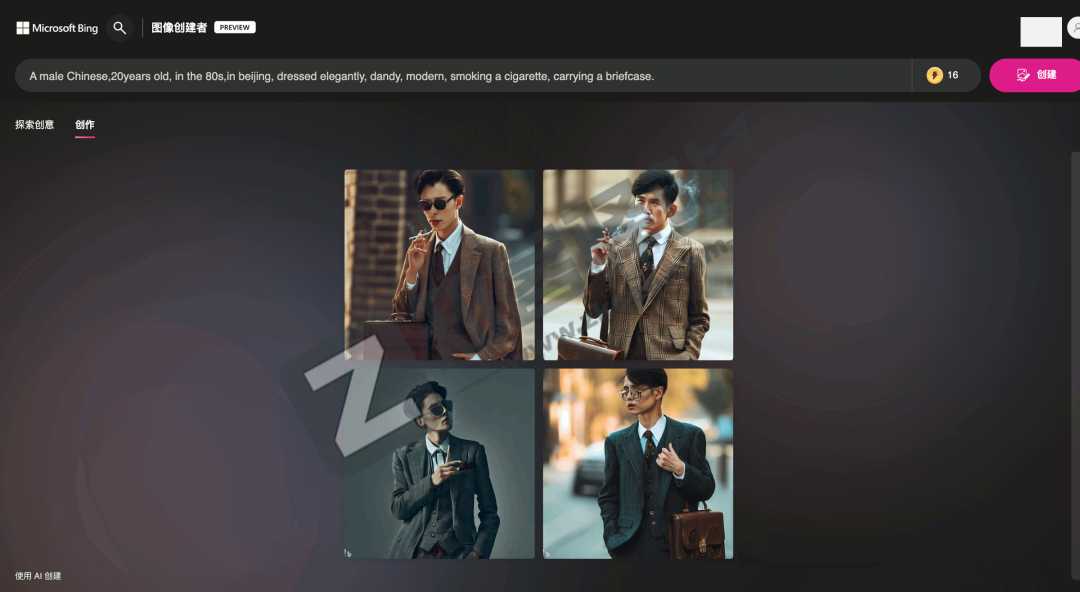Switch to the 探索创意 tab
1080x592 pixels.
pyautogui.click(x=33, y=124)
